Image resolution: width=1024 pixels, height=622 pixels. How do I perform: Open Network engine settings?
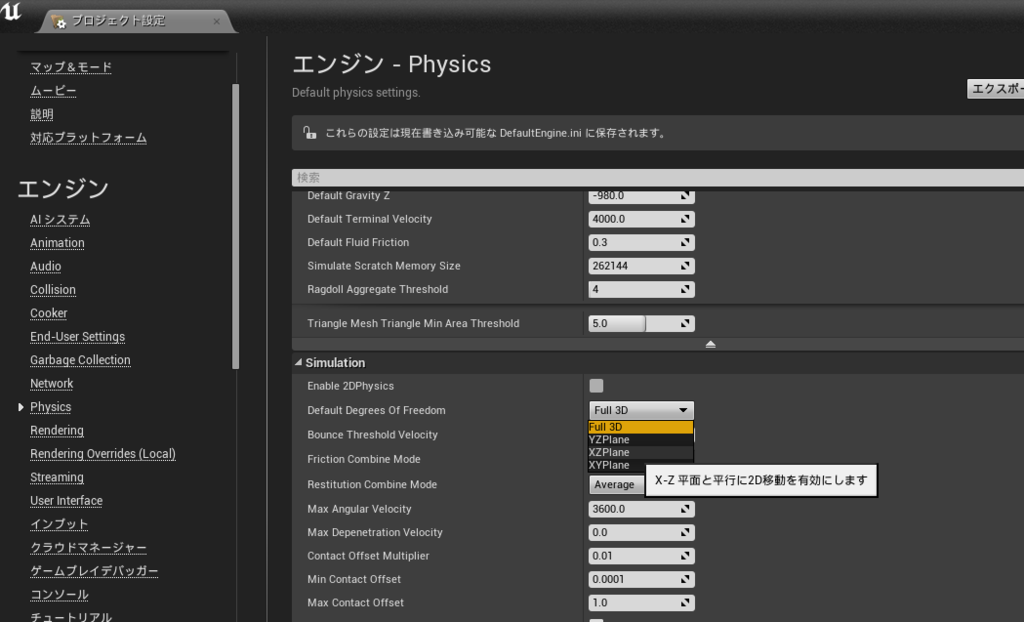tap(52, 384)
